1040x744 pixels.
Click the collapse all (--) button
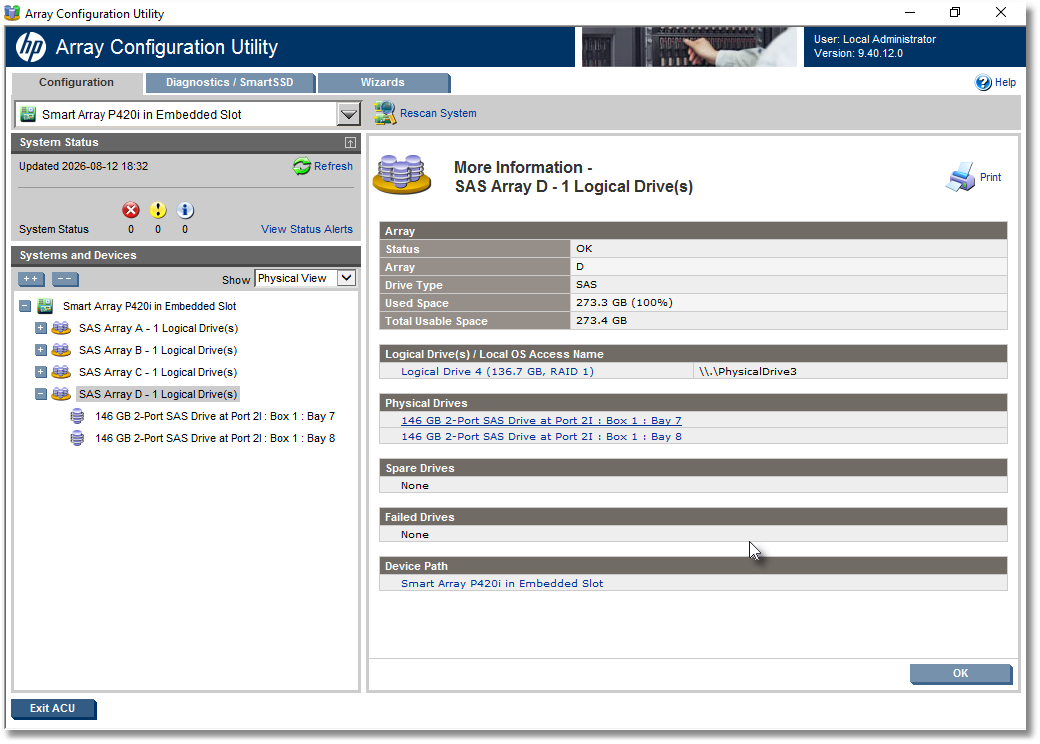pyautogui.click(x=65, y=279)
